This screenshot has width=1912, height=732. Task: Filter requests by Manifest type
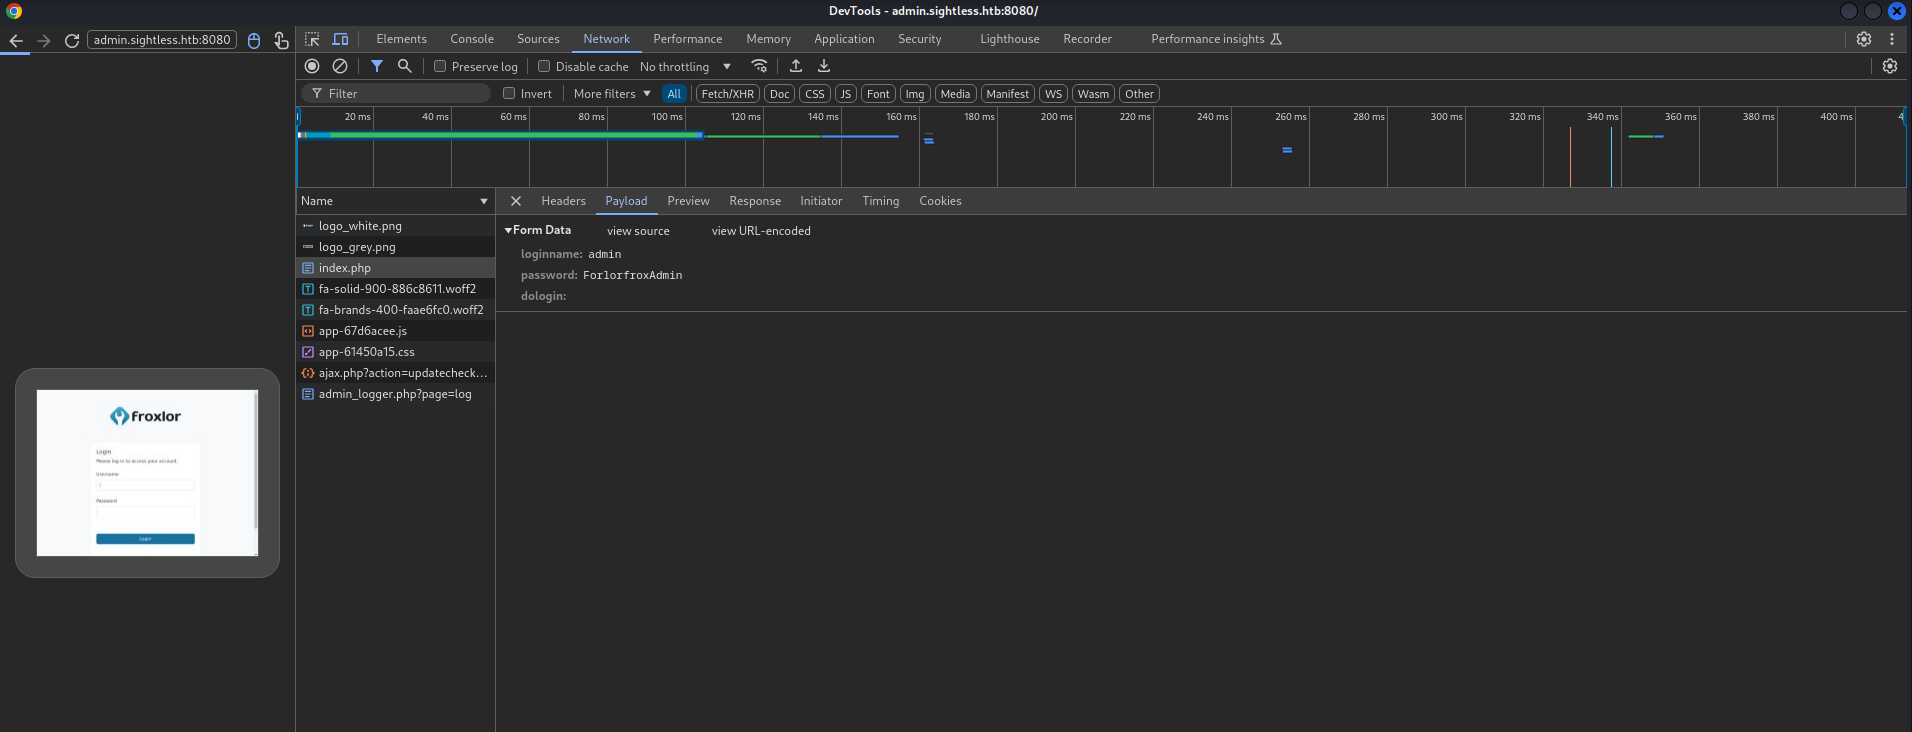tap(1007, 94)
